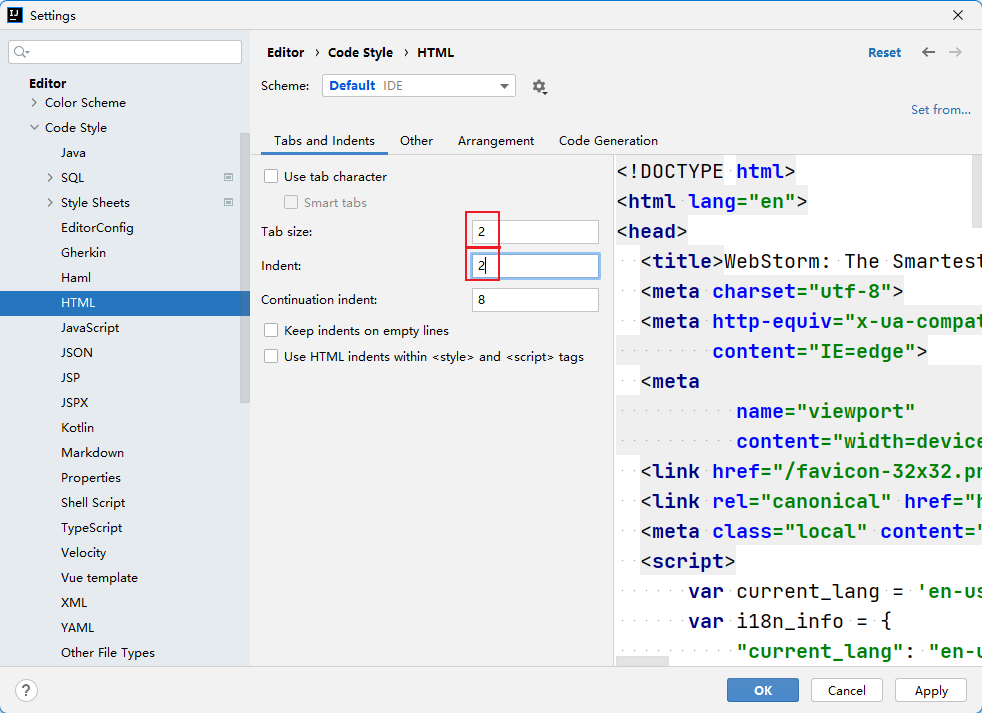Select Markdown in the settings tree
This screenshot has width=982, height=713.
[x=92, y=453]
